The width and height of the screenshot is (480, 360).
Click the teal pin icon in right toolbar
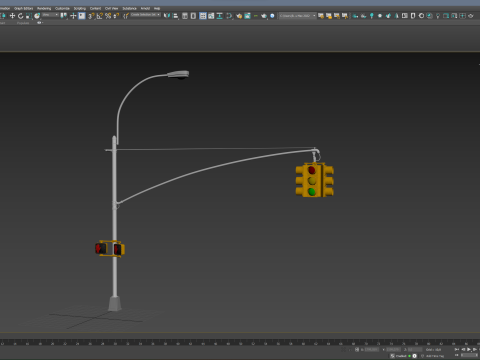[372, 16]
